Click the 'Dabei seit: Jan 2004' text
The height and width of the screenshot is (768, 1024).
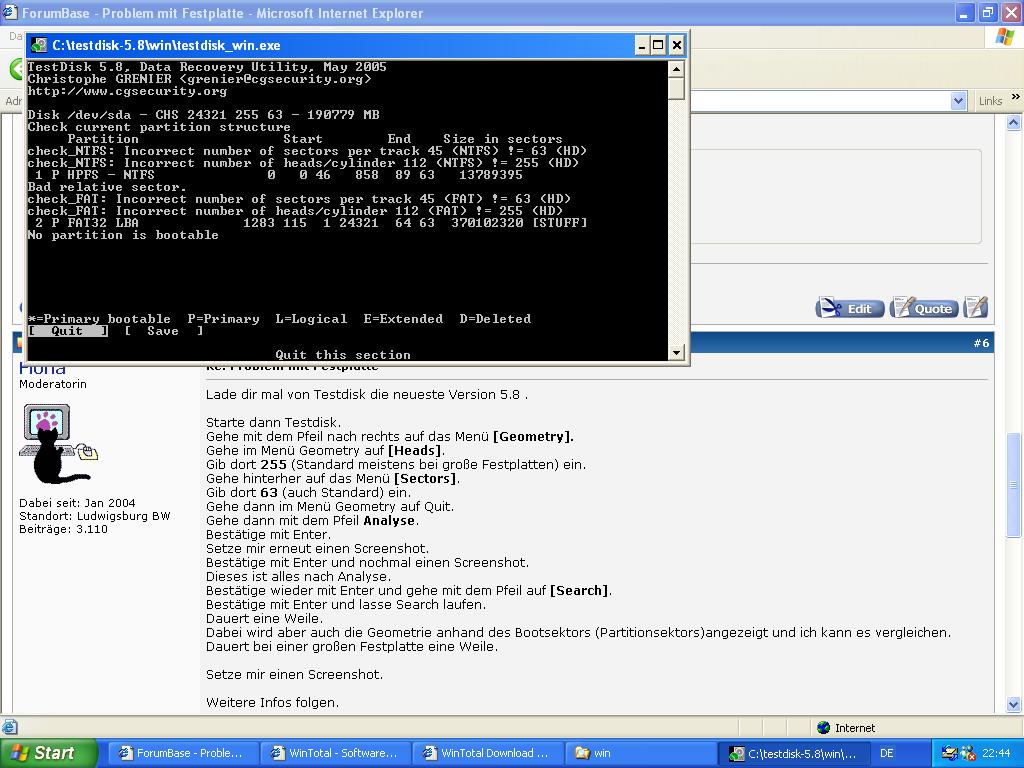77,503
